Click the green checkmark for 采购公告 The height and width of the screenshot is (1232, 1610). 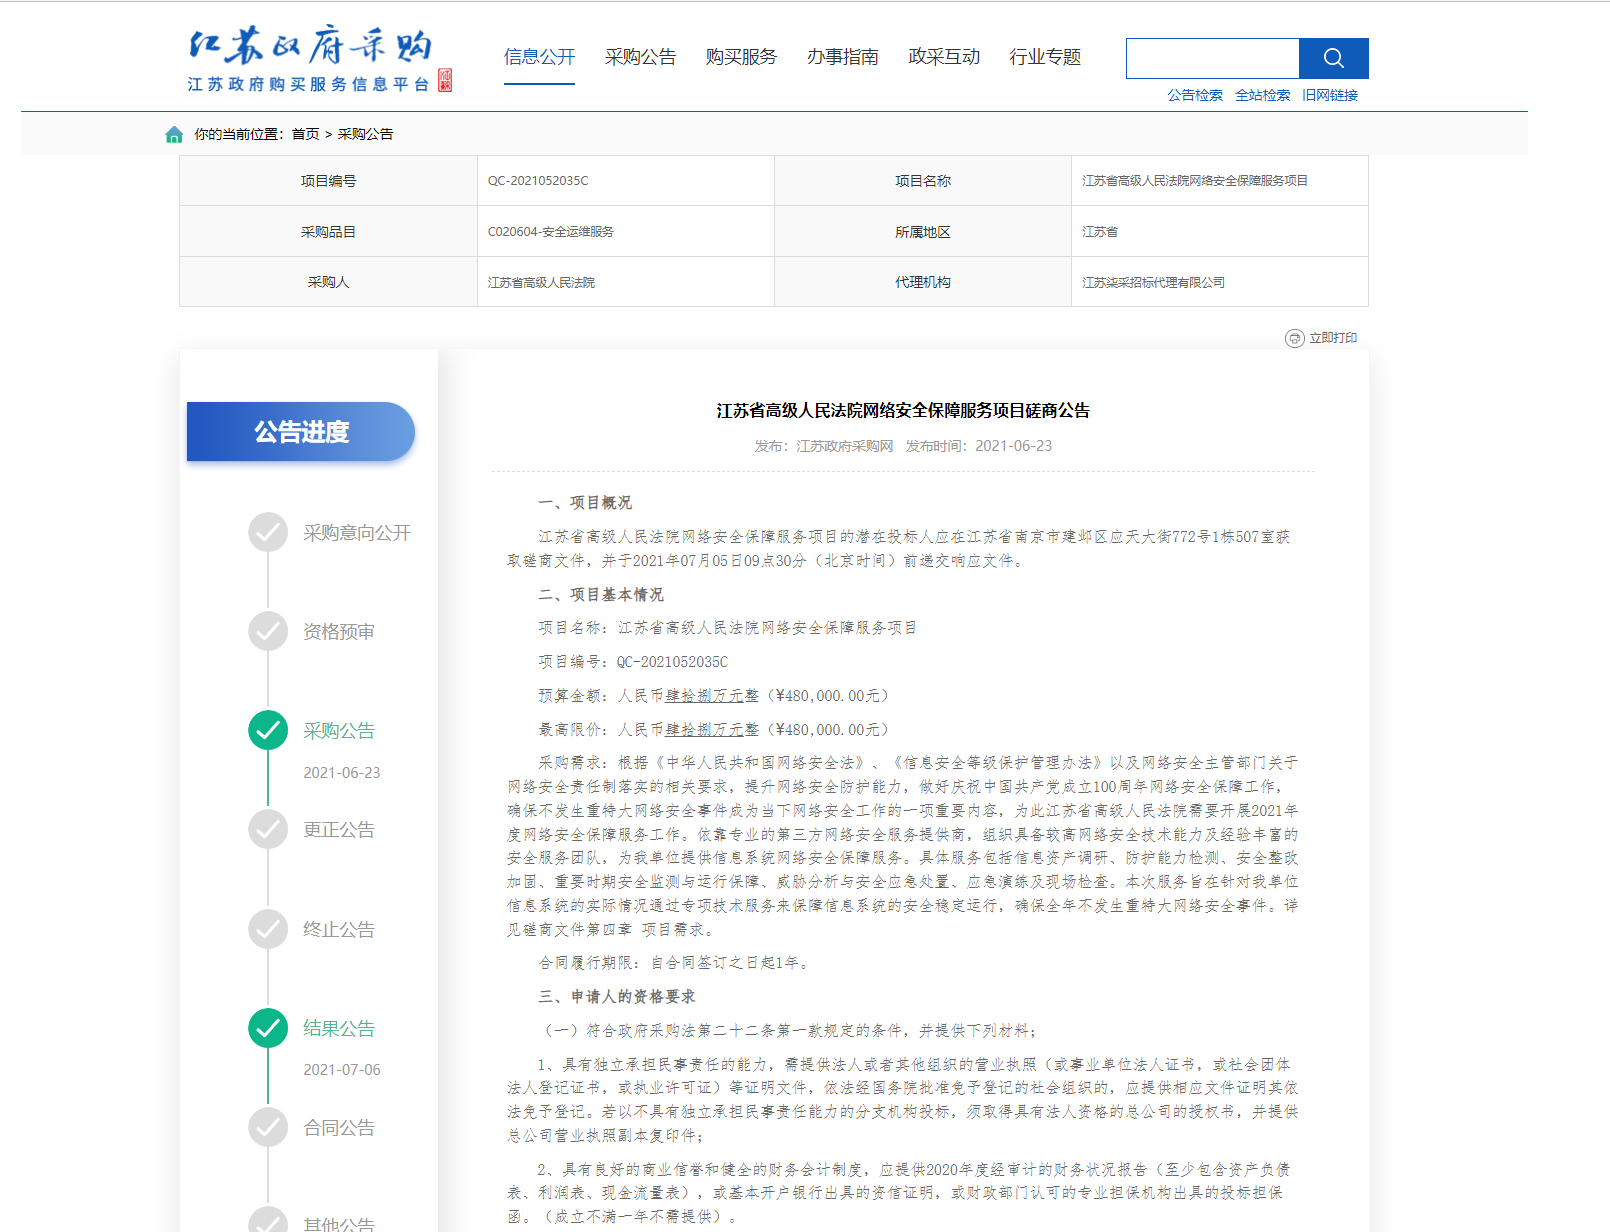pos(268,730)
